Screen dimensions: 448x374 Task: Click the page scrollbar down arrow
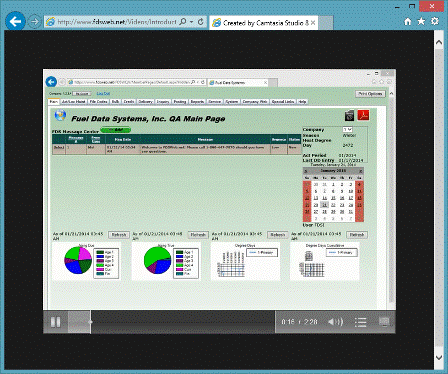click(x=439, y=358)
